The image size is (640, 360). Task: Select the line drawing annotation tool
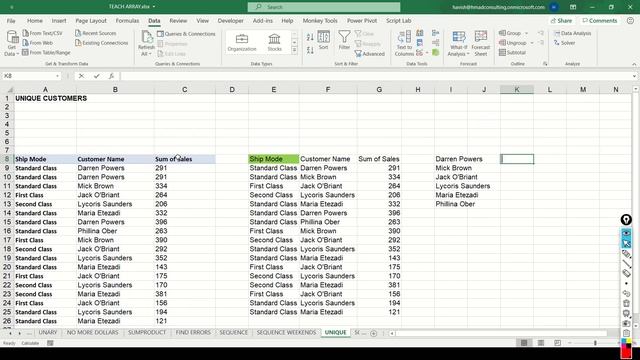point(627,264)
